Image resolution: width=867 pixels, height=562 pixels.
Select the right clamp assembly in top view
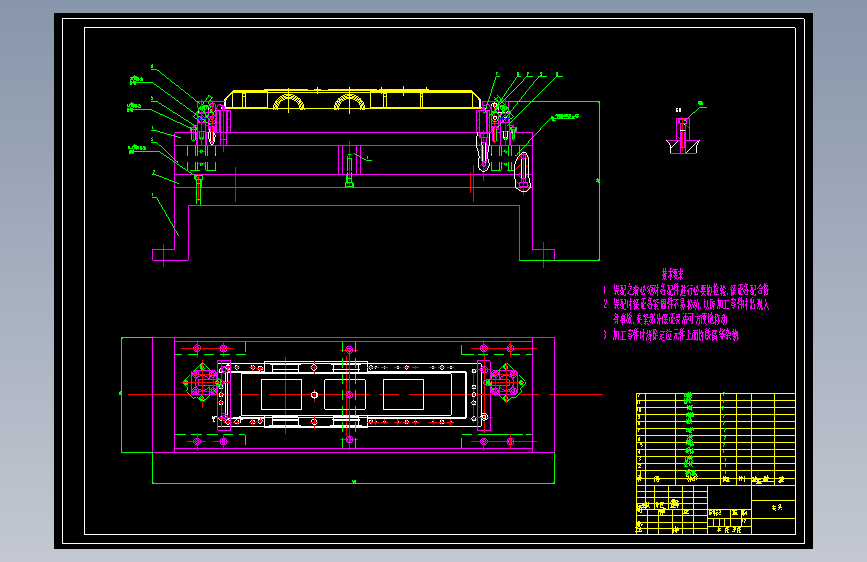[x=505, y=382]
